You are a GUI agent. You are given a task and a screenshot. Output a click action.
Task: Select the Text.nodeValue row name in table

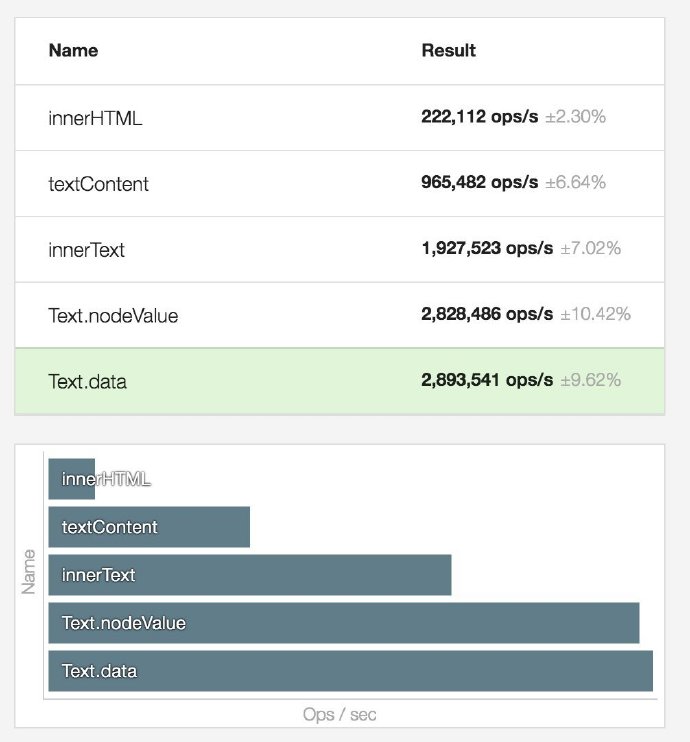tap(113, 316)
